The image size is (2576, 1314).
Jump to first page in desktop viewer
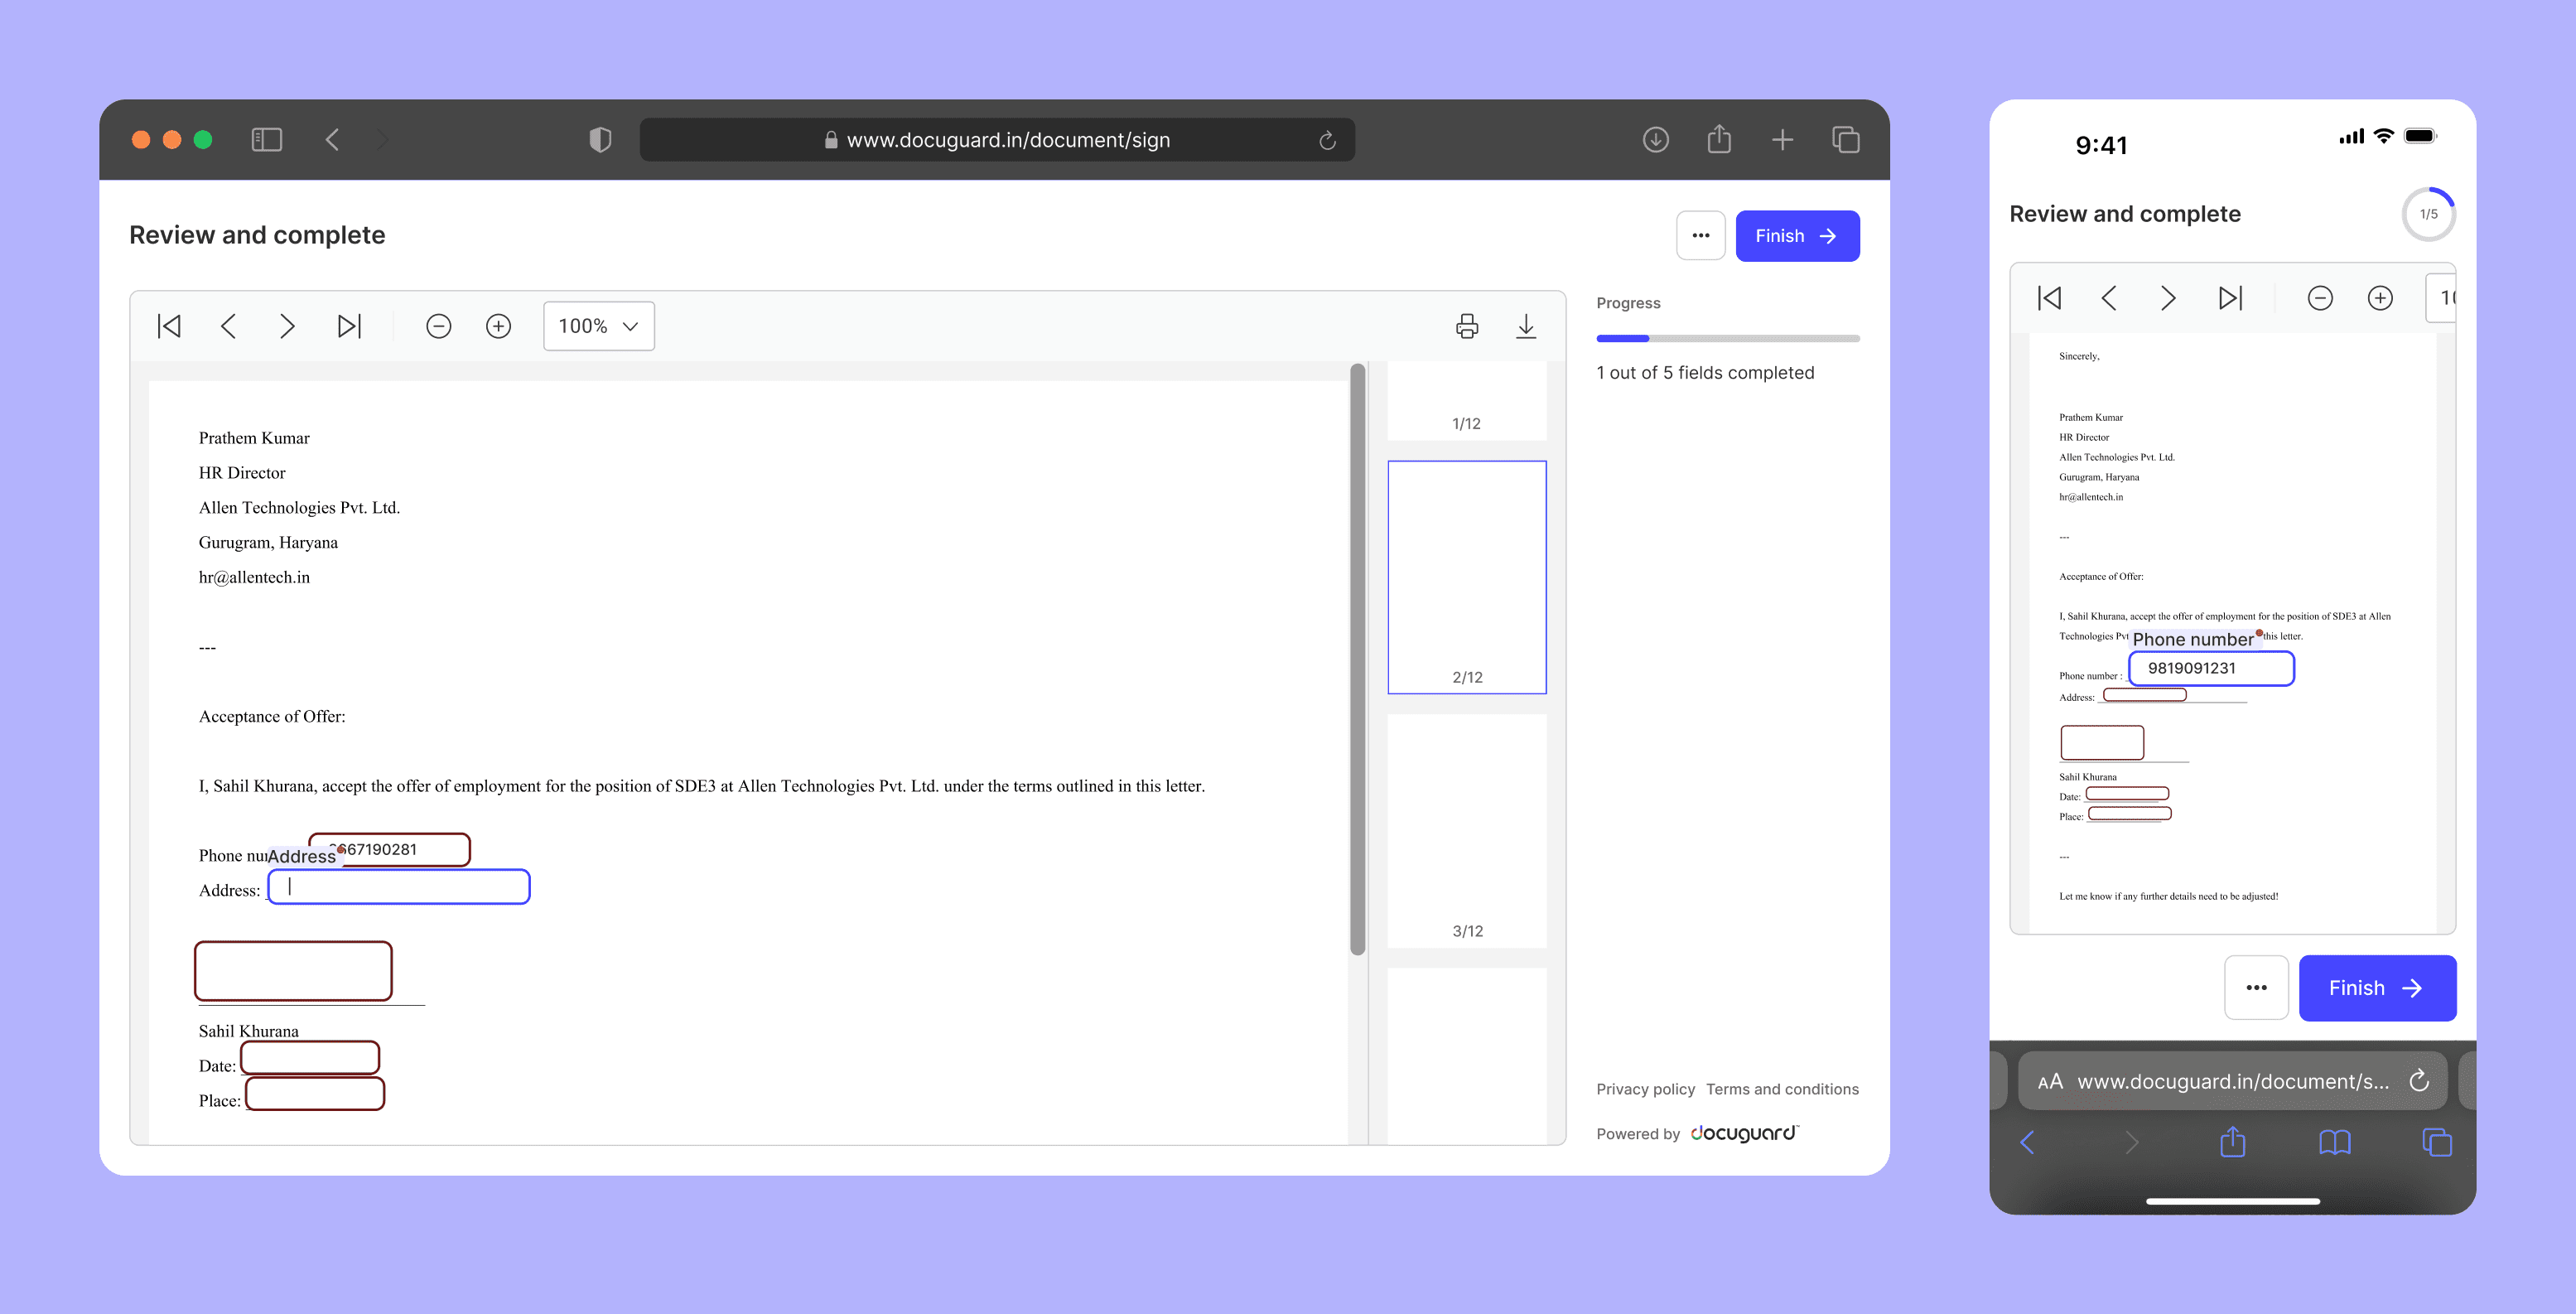coord(169,326)
